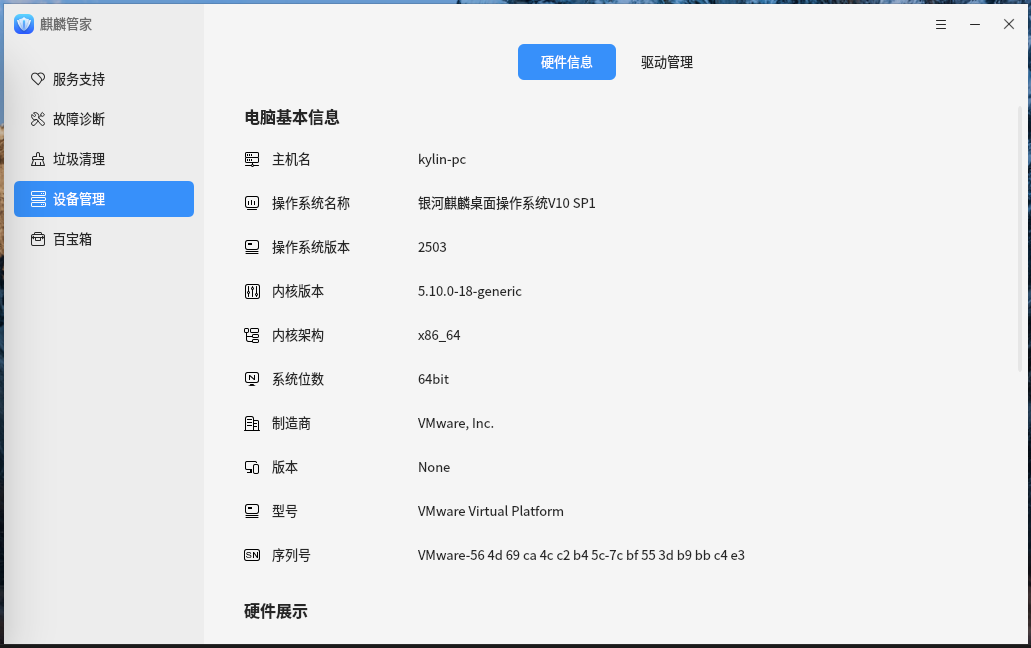1031x648 pixels.
Task: Click the Kylin Manager shield logo icon
Action: click(x=24, y=24)
